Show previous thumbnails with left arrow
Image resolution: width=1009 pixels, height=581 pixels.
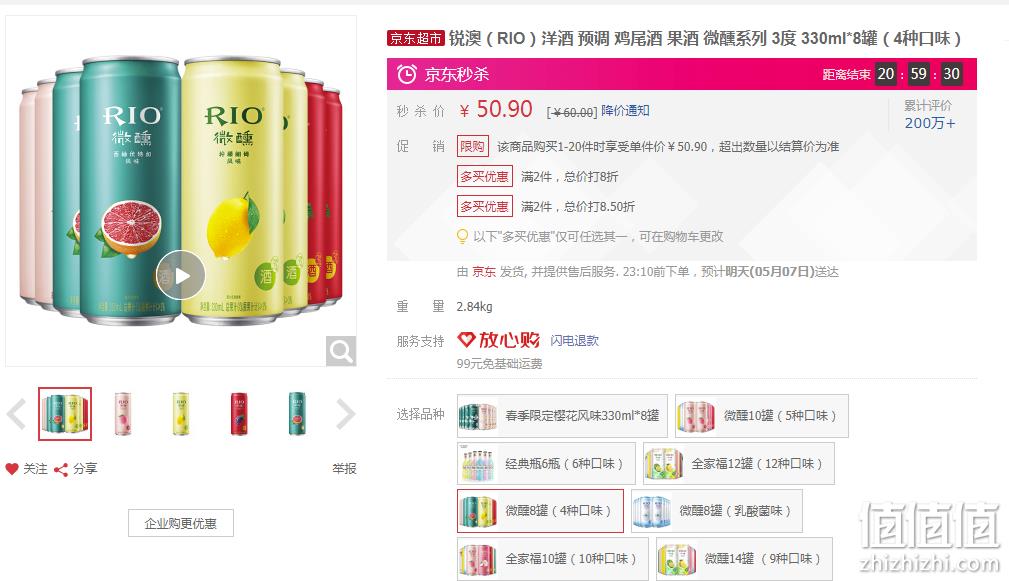(x=17, y=414)
